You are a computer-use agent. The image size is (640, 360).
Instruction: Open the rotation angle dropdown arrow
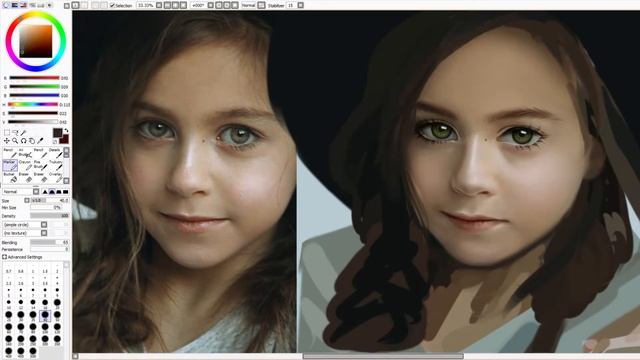[x=211, y=5]
